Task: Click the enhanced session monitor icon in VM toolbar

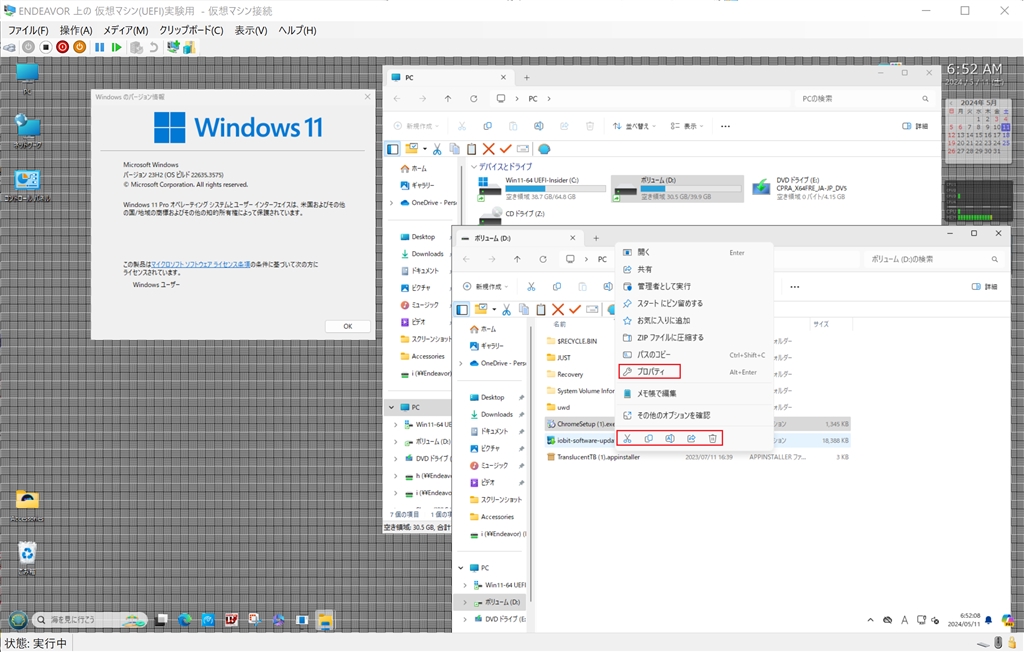Action: coord(173,47)
